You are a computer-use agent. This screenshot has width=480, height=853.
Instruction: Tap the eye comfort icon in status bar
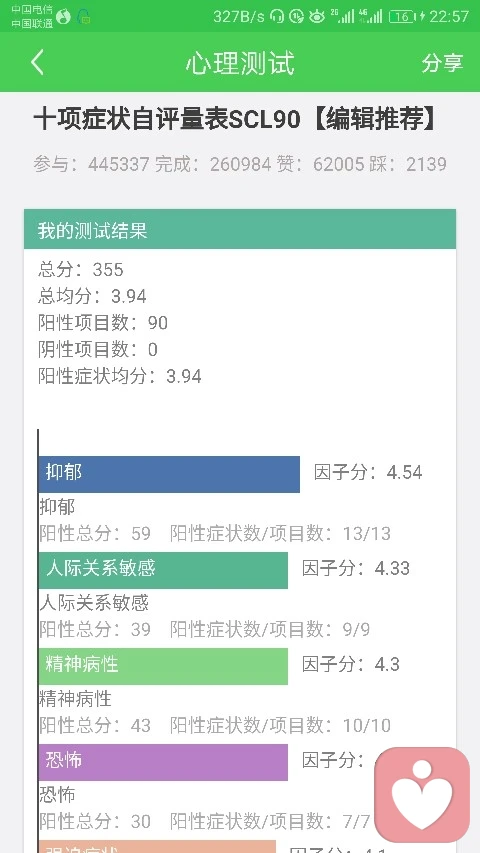coord(316,16)
